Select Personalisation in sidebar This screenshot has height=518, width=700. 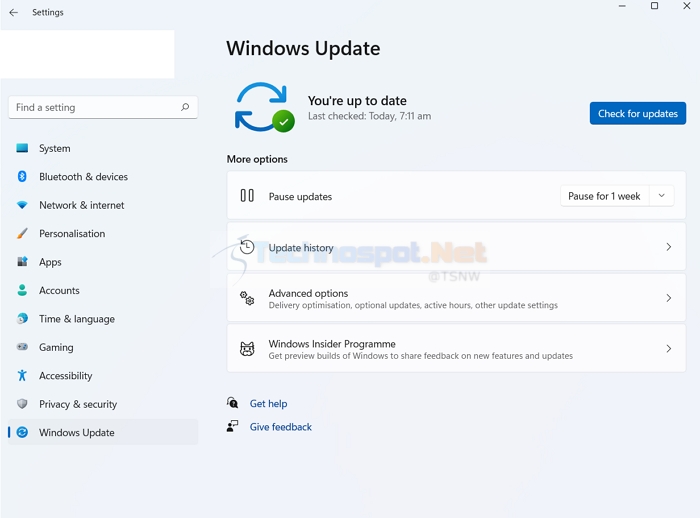pyautogui.click(x=103, y=234)
